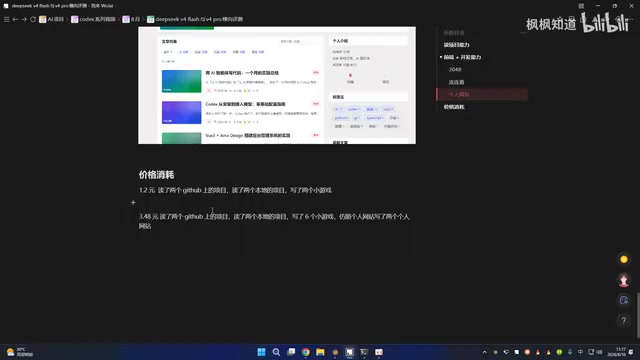
Task: Go forward with the right arrow
Action: [x=24, y=19]
